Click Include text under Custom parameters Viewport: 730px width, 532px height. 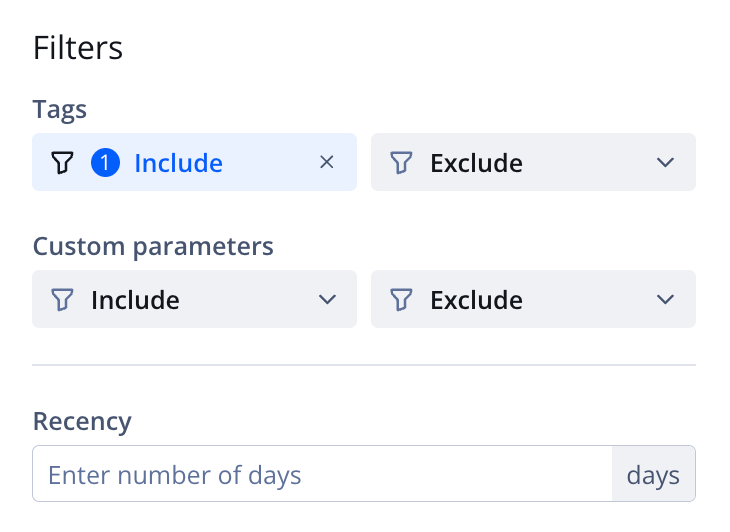[135, 299]
